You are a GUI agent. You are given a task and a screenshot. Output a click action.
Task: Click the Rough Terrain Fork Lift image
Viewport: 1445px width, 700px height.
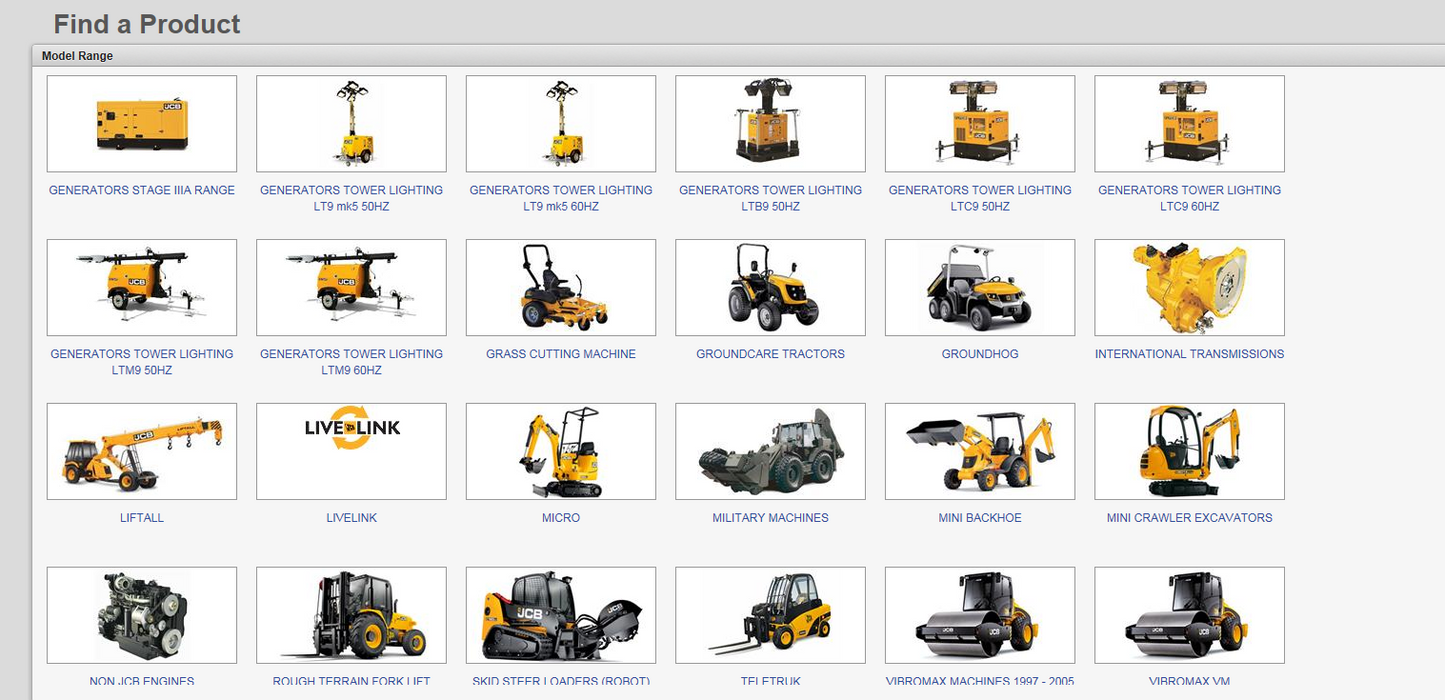coord(351,616)
